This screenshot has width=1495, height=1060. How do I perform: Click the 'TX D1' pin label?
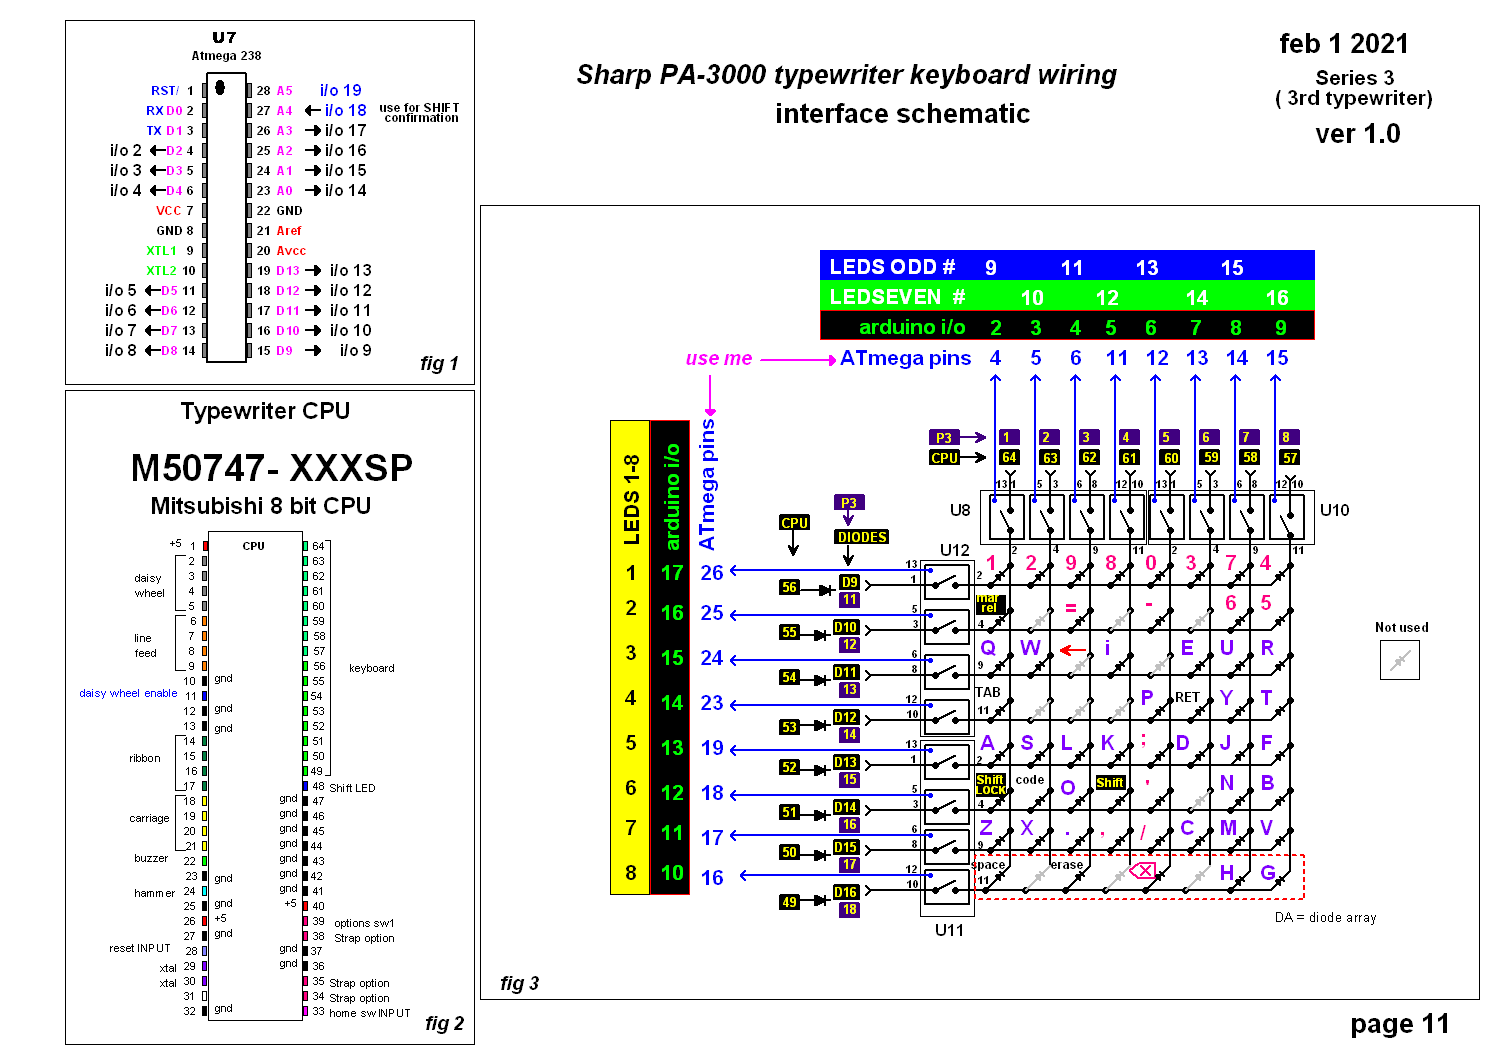164,131
